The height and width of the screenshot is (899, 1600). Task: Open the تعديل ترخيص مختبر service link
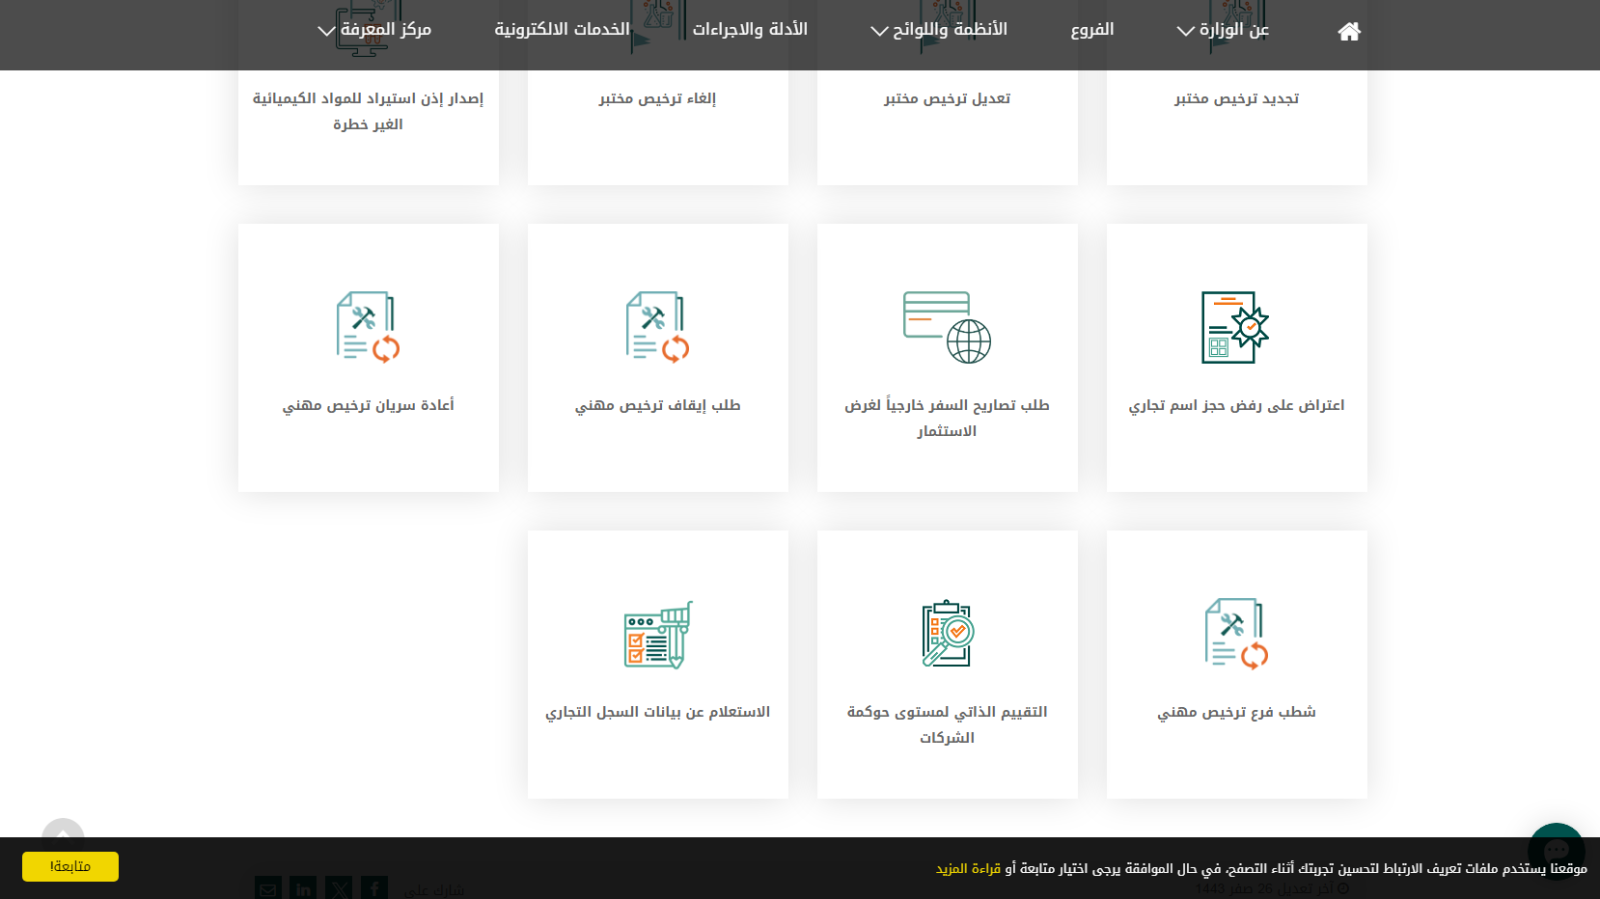point(947,98)
